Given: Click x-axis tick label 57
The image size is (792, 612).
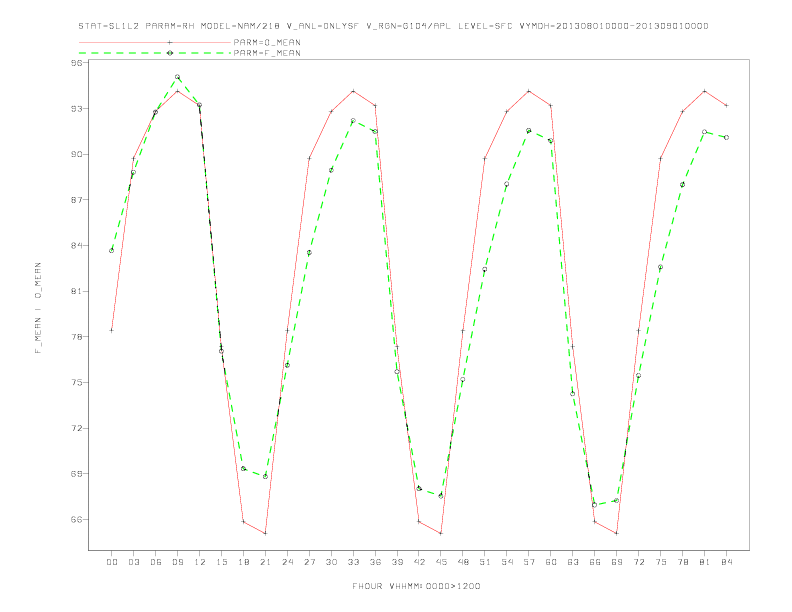Looking at the screenshot, I should (x=529, y=562).
